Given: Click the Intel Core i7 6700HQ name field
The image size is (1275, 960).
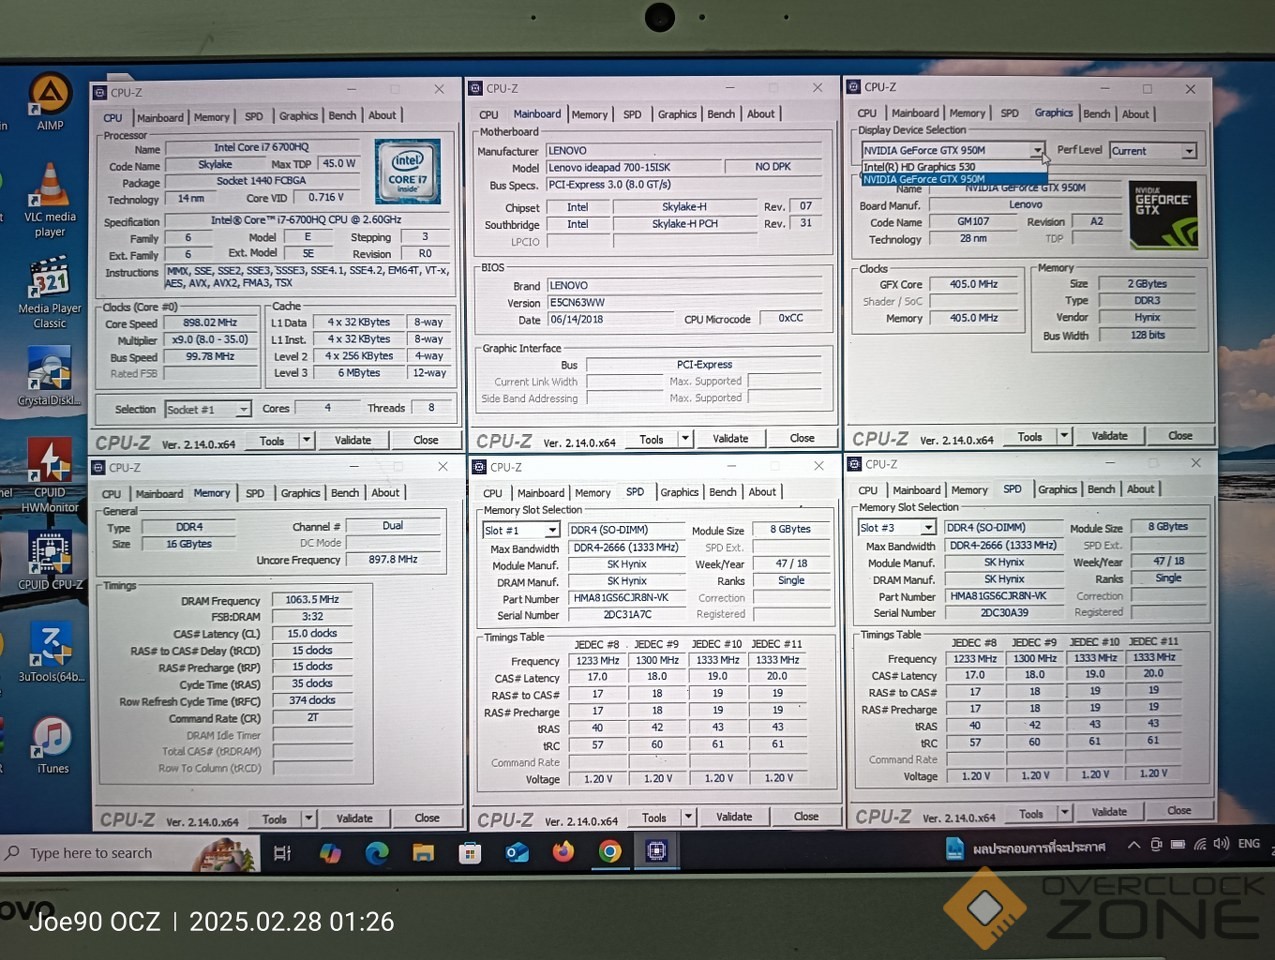Looking at the screenshot, I should tap(262, 148).
